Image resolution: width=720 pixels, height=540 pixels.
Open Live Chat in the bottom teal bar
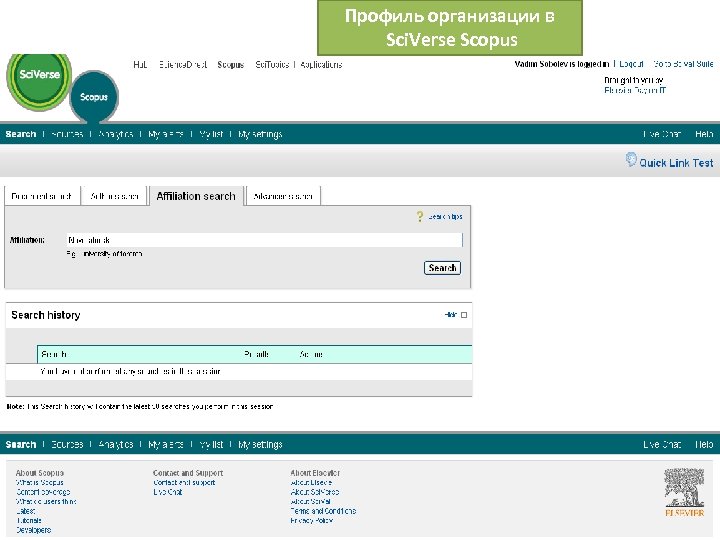pyautogui.click(x=662, y=444)
